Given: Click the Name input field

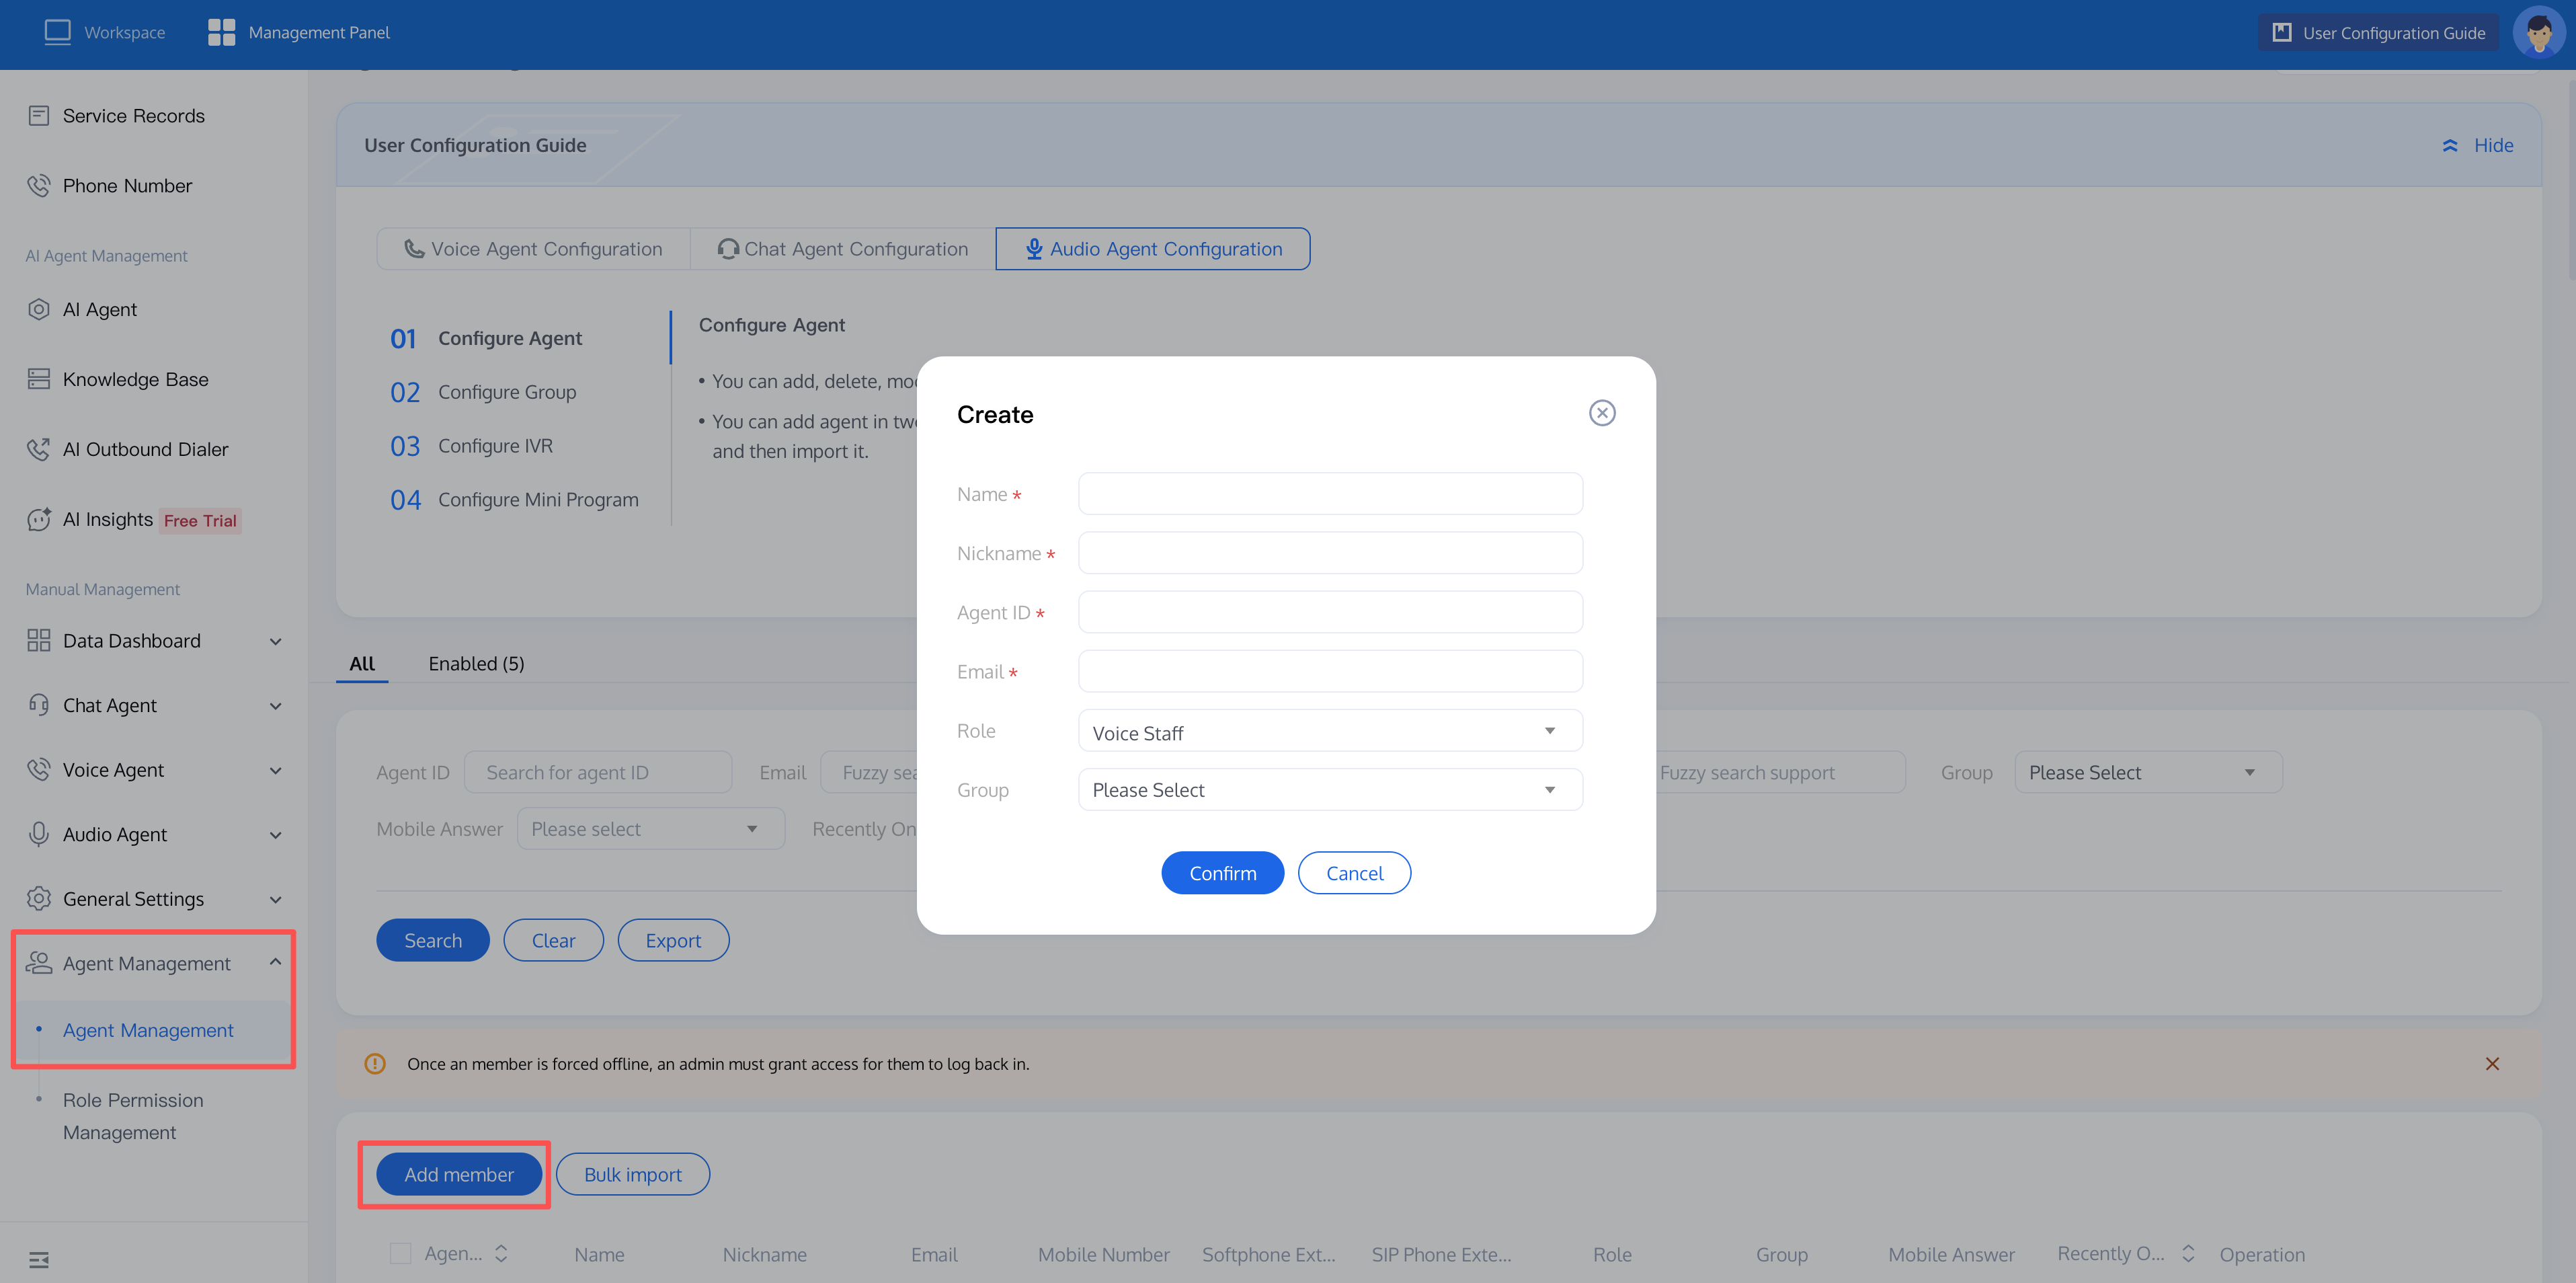Looking at the screenshot, I should [x=1330, y=494].
